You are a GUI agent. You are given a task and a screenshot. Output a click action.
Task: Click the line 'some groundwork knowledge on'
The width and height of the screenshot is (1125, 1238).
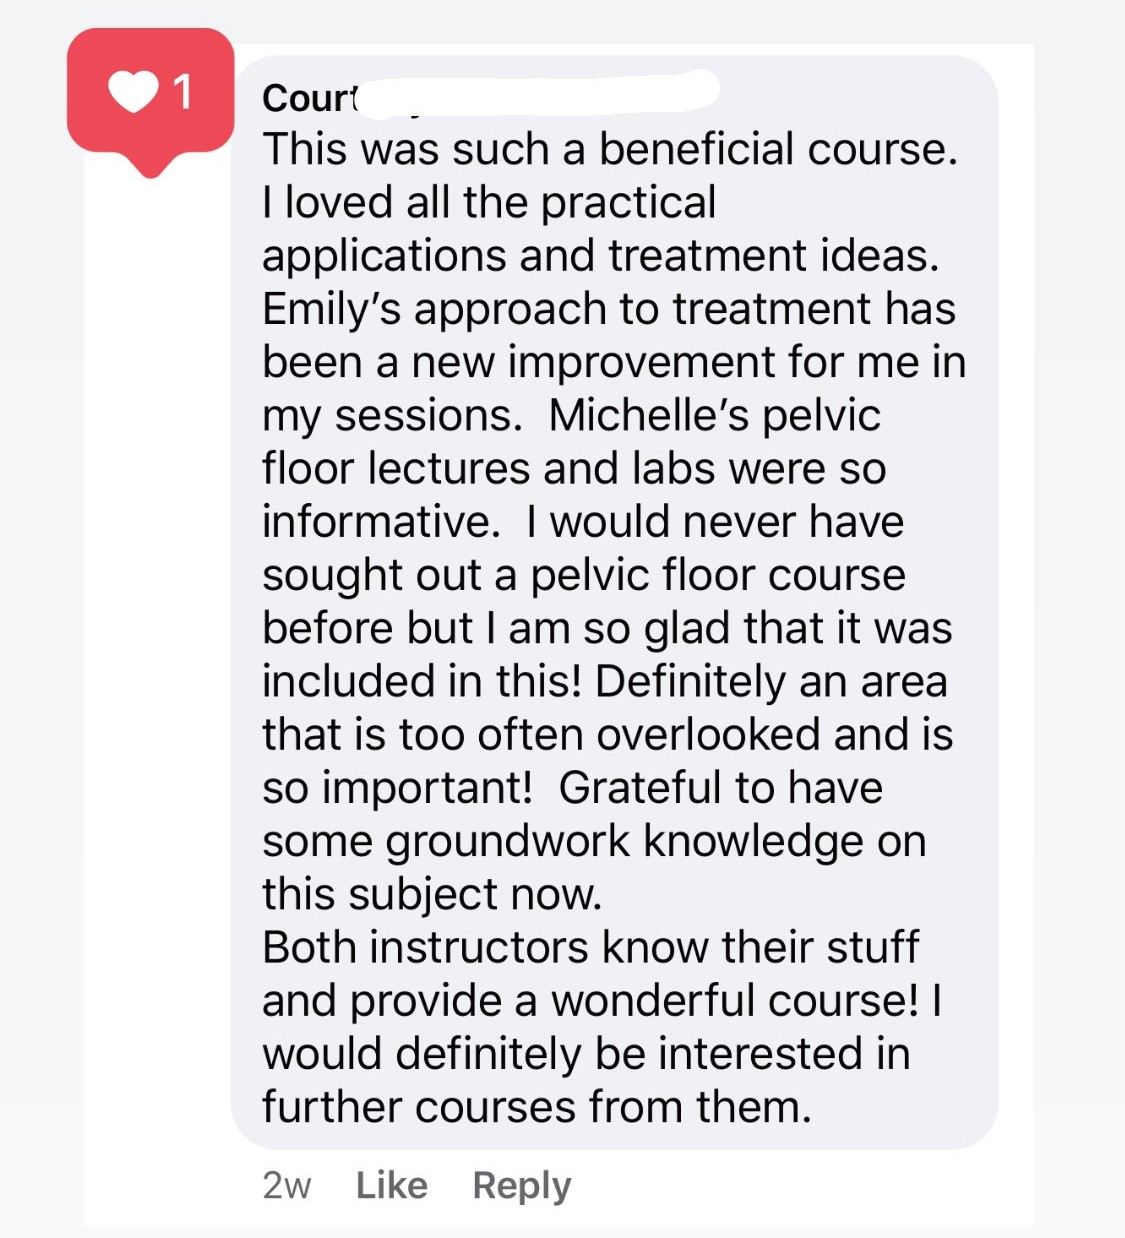594,842
